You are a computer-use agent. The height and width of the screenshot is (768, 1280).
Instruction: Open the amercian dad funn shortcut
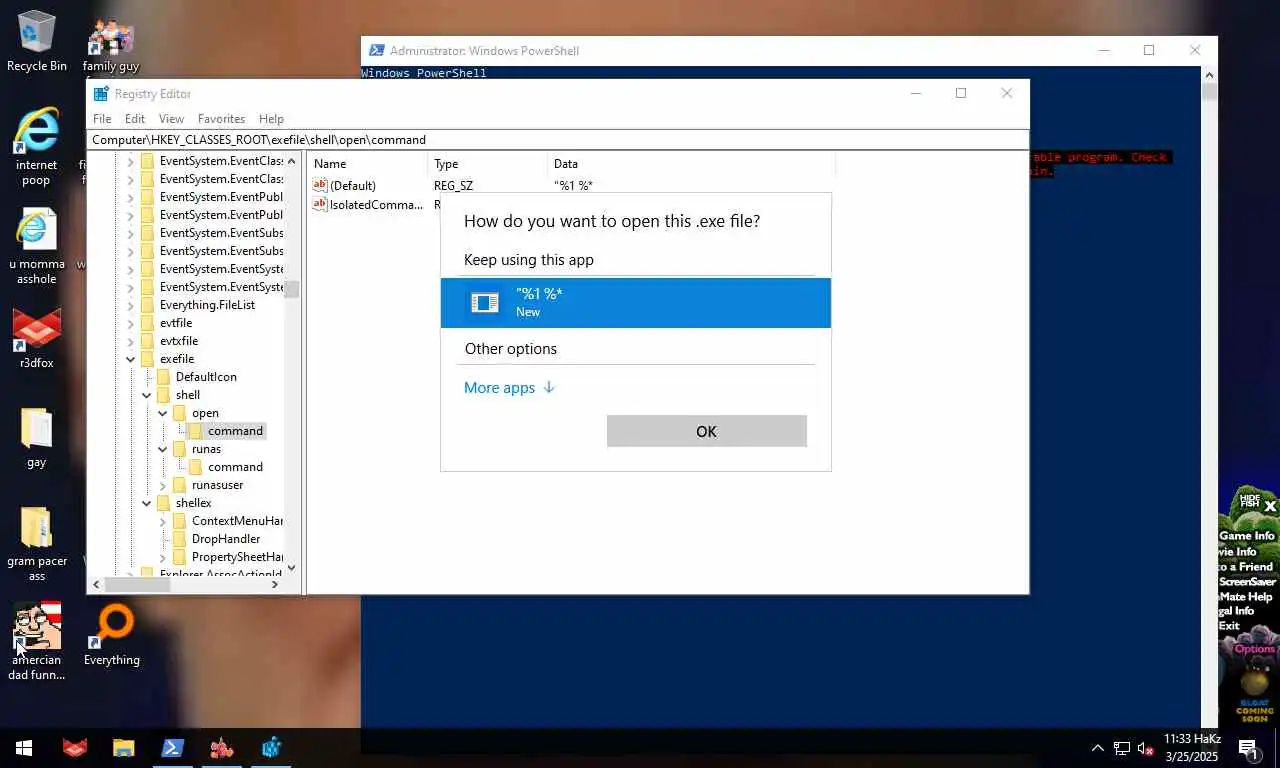36,641
